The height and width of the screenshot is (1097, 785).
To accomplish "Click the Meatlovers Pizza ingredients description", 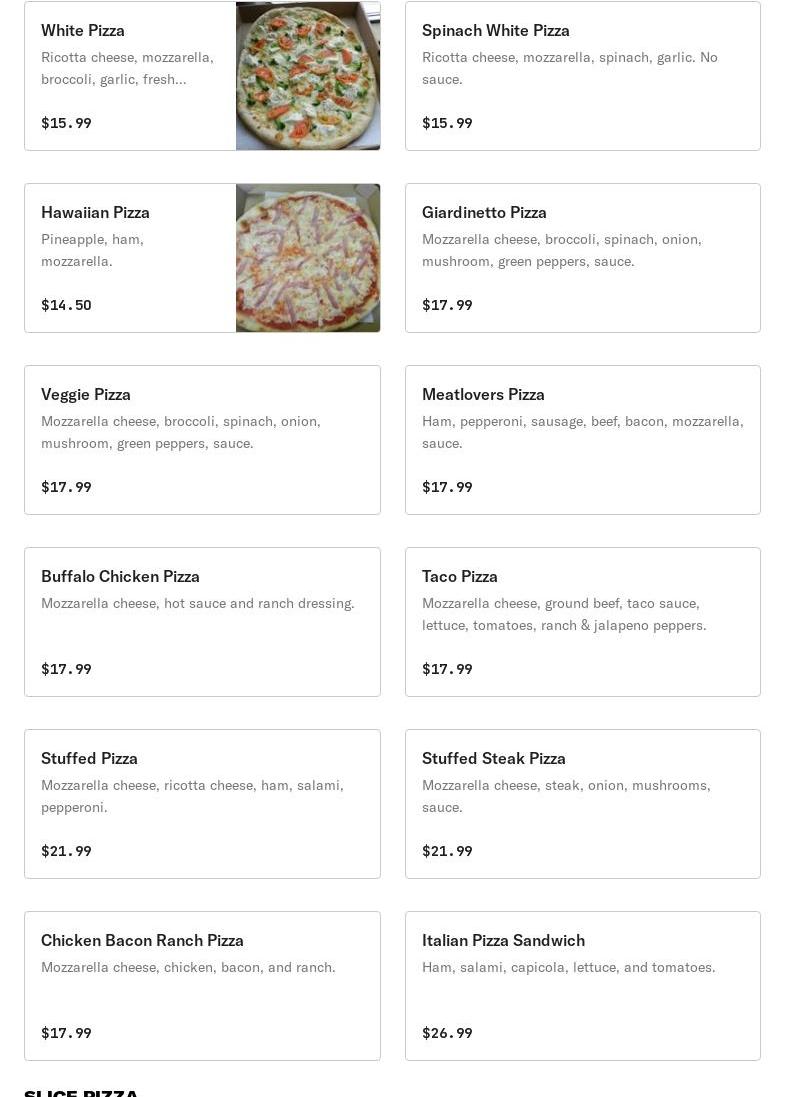I will tap(582, 432).
